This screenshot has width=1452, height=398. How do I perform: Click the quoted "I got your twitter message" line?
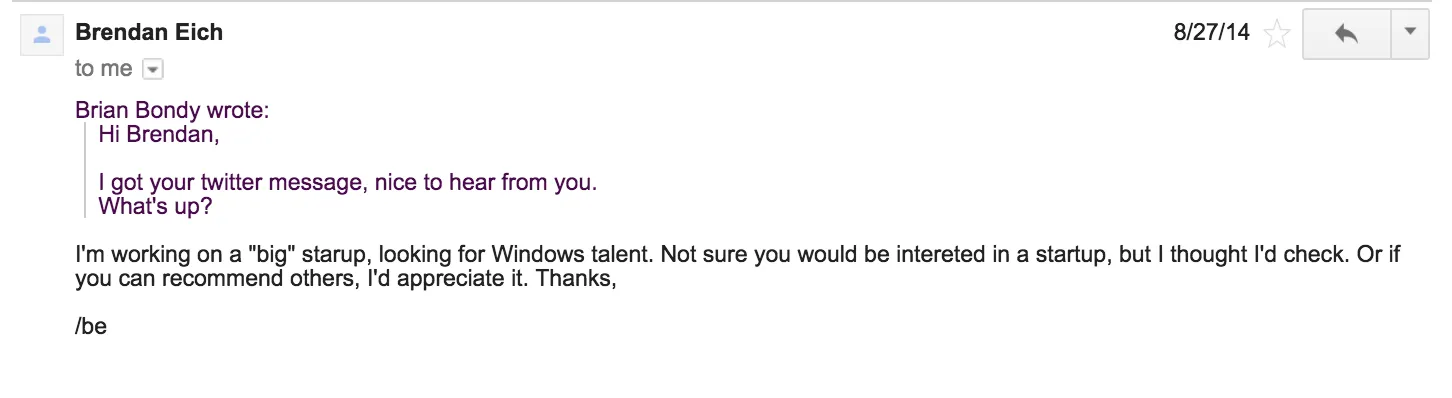[347, 184]
